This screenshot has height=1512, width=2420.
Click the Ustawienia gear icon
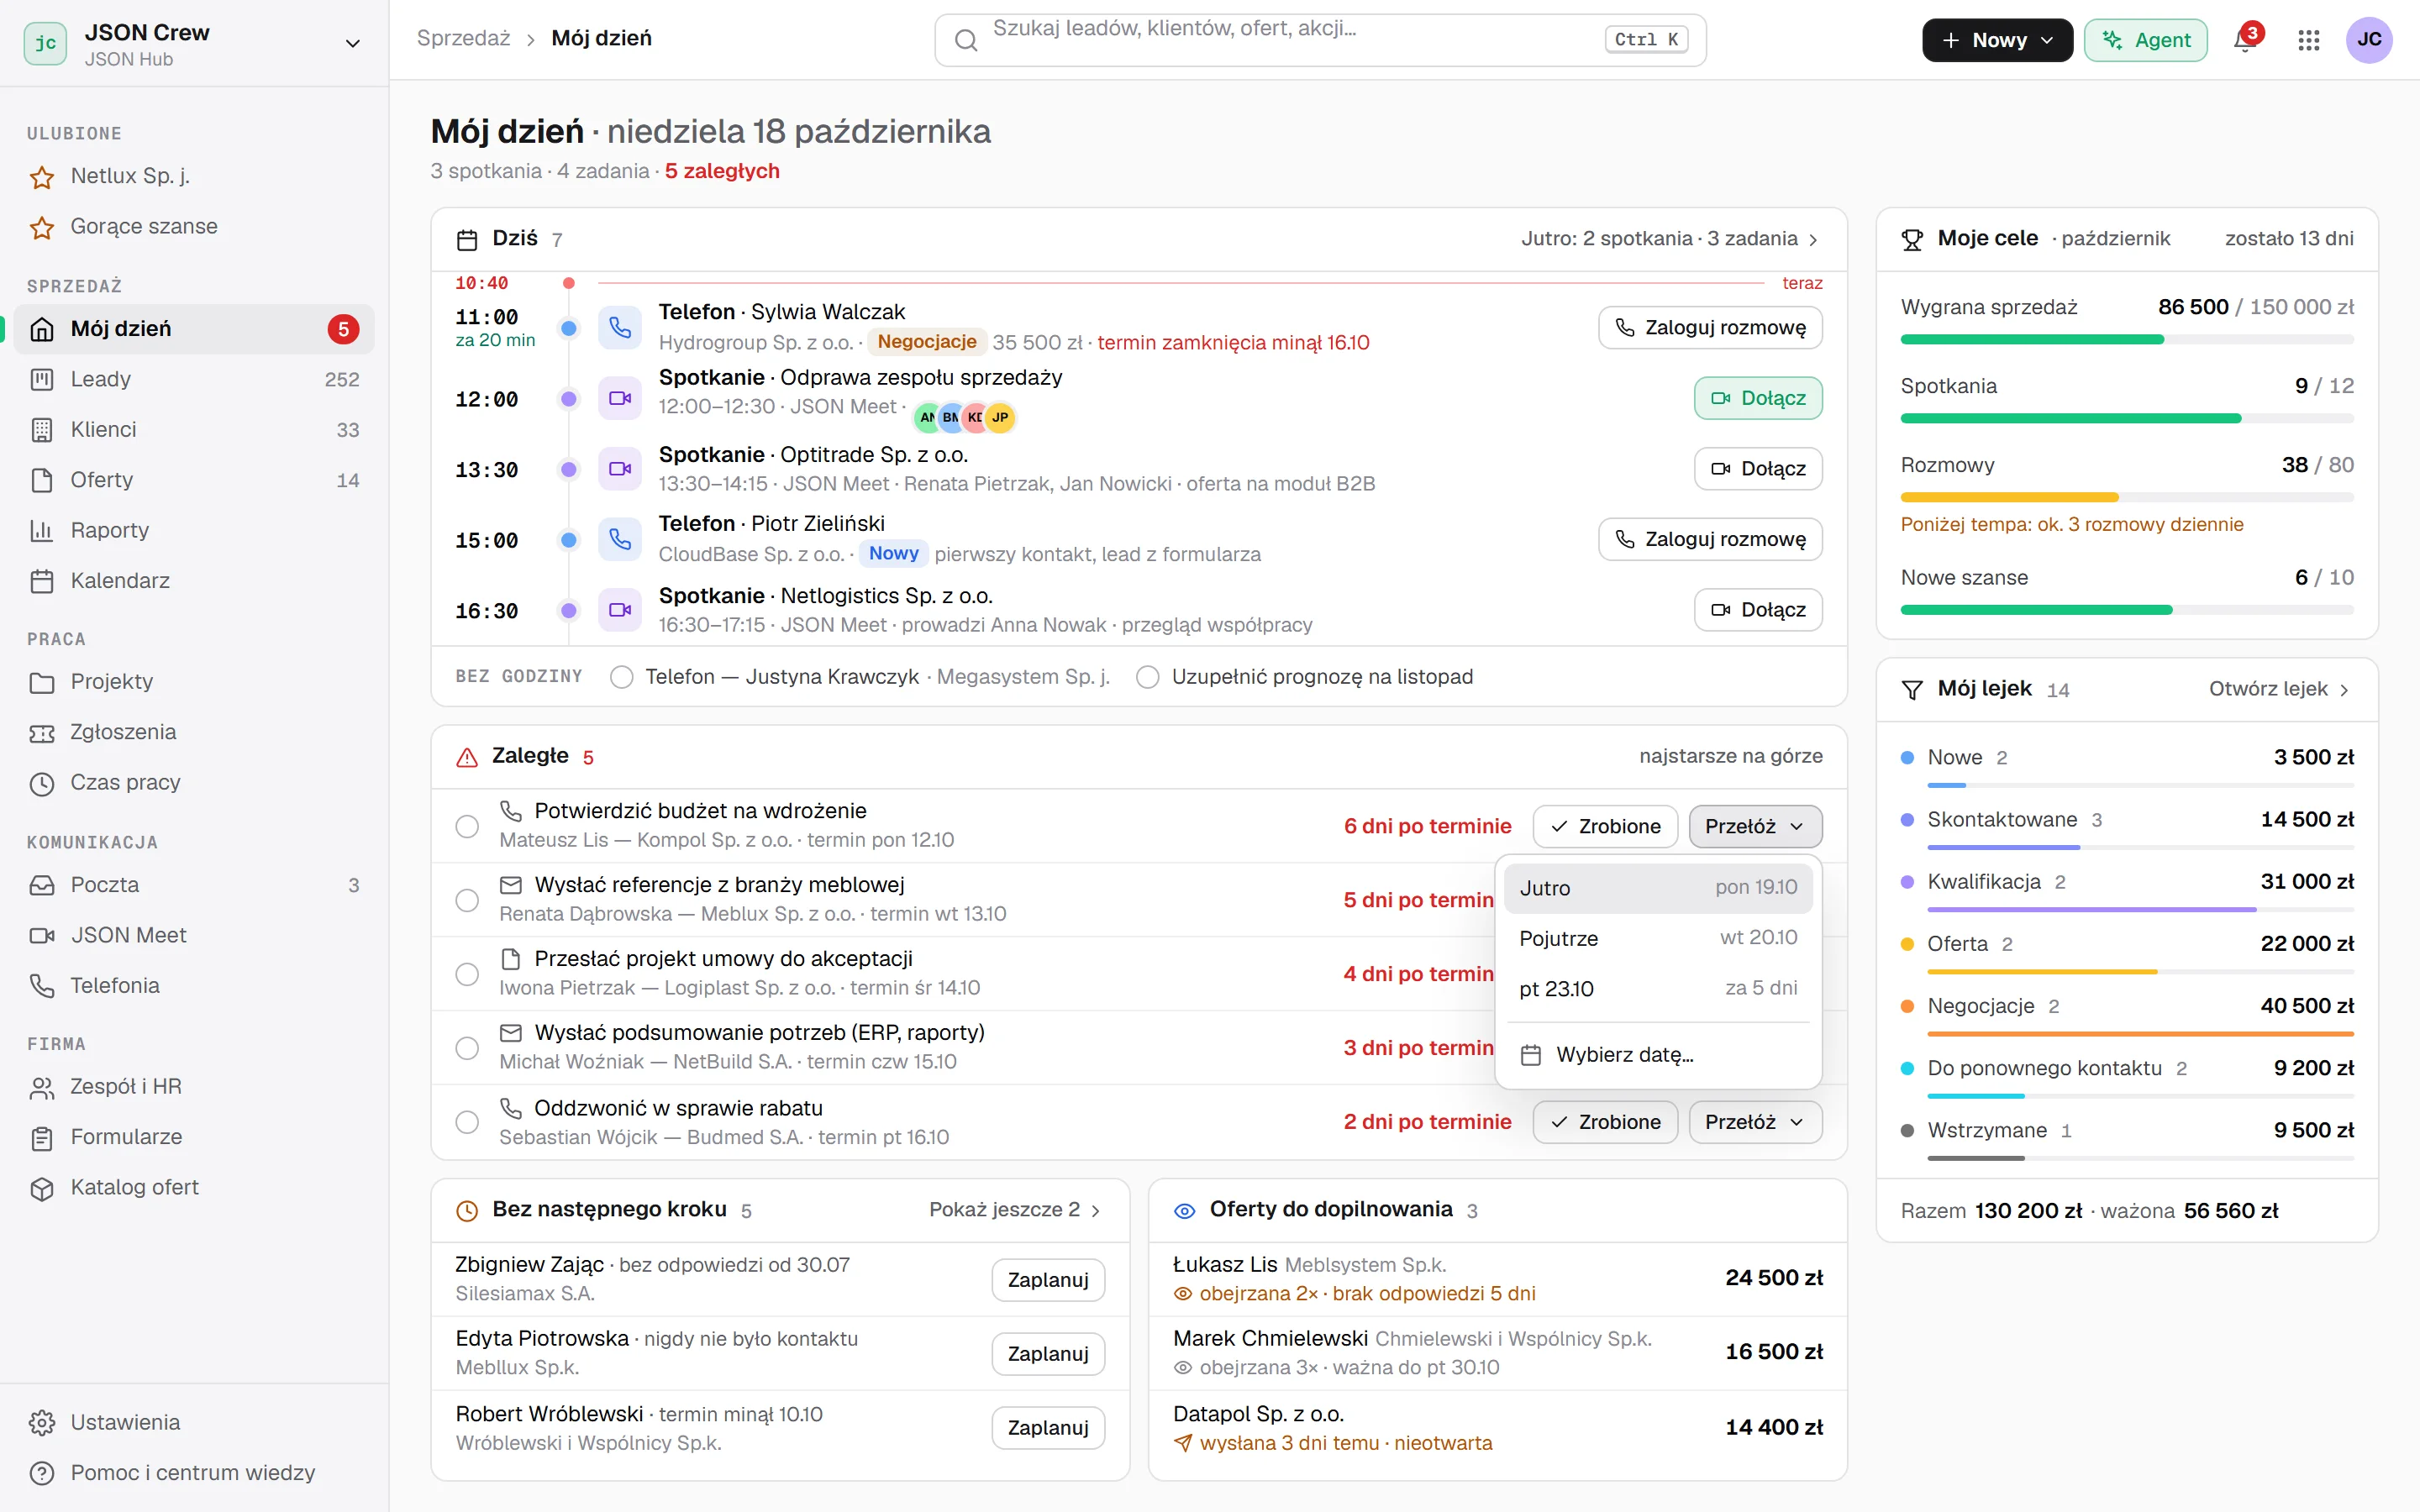[42, 1422]
